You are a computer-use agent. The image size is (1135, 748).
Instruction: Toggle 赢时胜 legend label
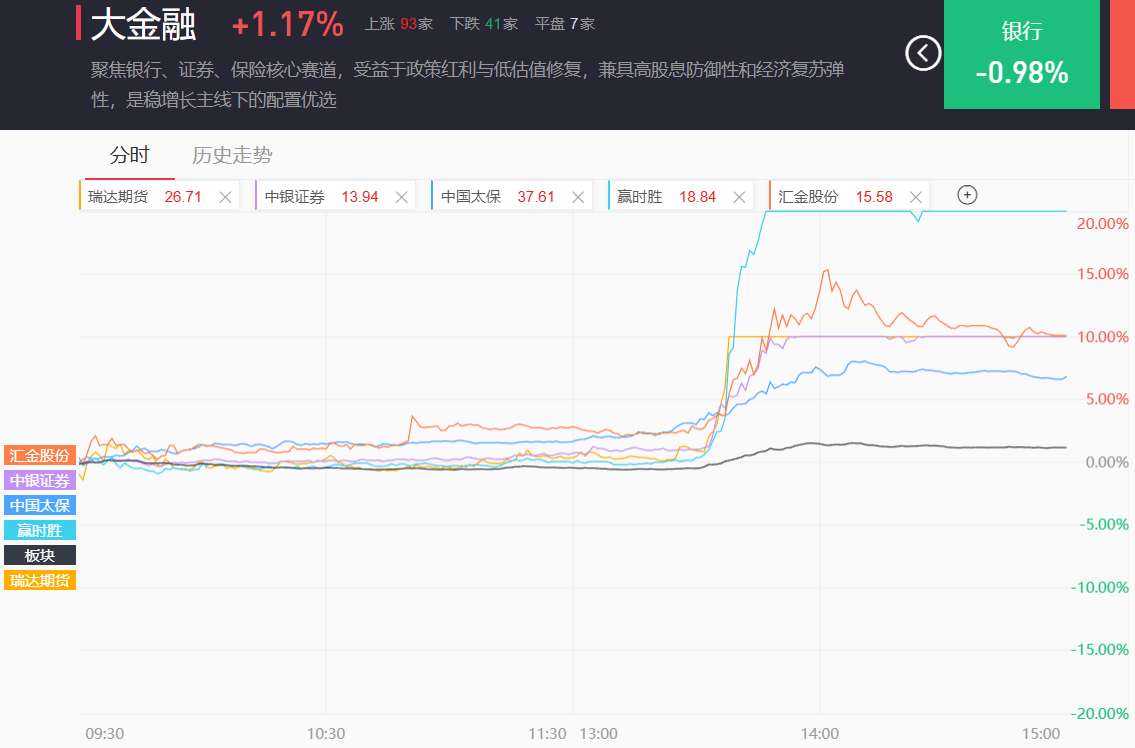point(40,530)
